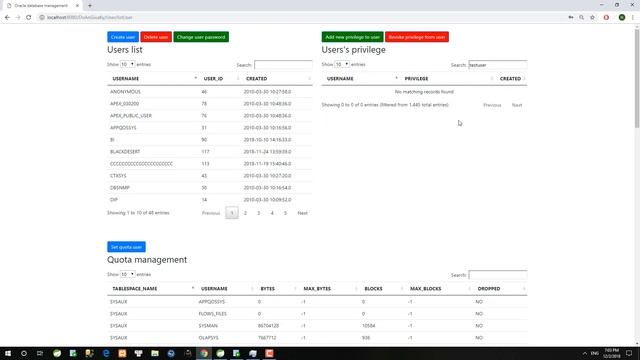Click the Cortana circle on taskbar

pyautogui.click(x=24, y=353)
